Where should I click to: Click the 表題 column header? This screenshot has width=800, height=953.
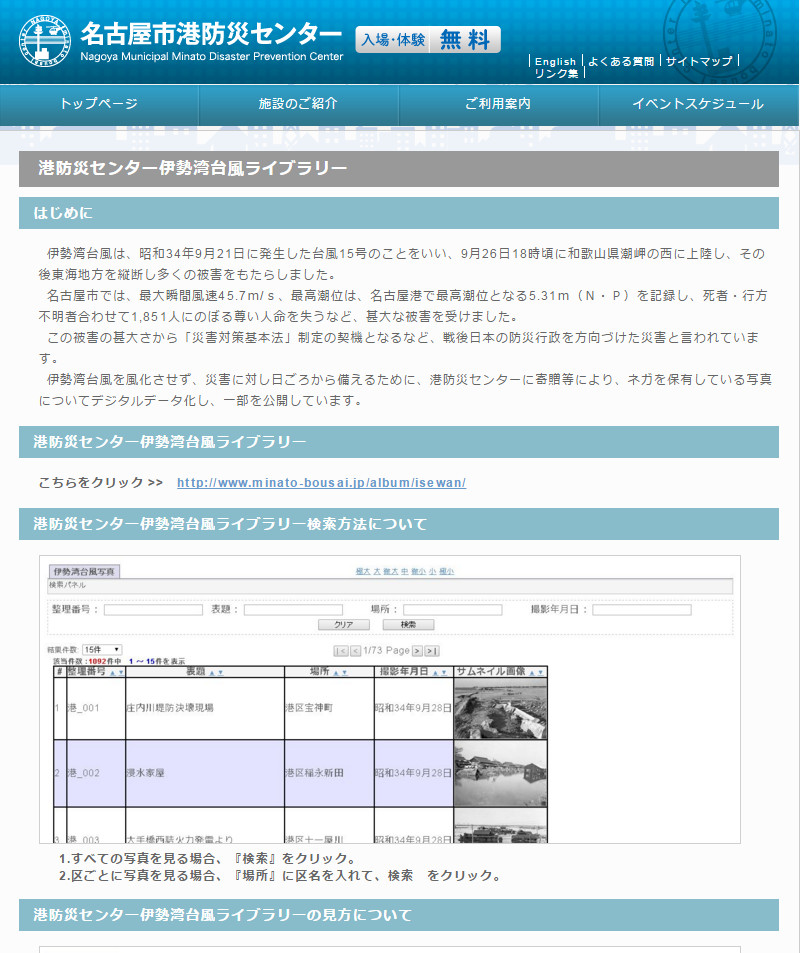[x=205, y=672]
